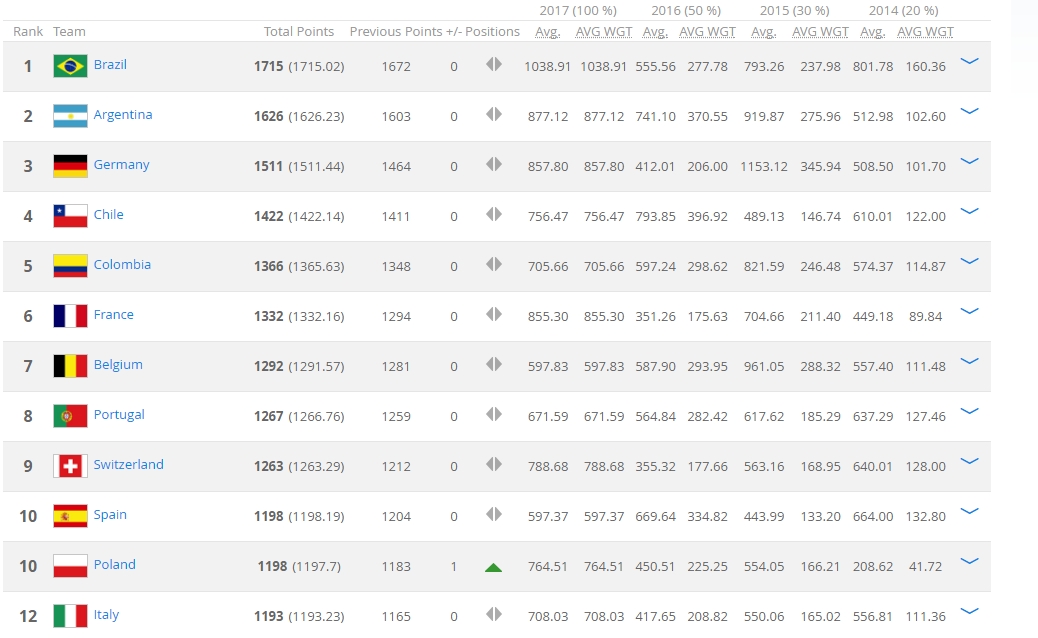Click the Portugal flag icon
Screen dimensions: 1038x638
click(70, 416)
